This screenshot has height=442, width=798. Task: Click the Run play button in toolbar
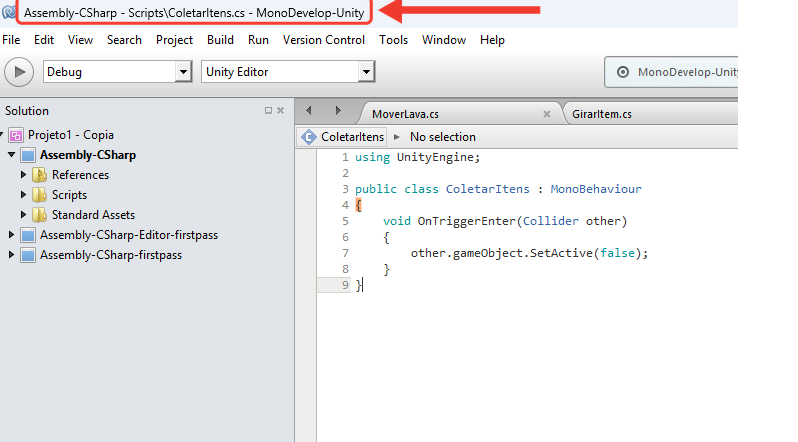point(19,72)
